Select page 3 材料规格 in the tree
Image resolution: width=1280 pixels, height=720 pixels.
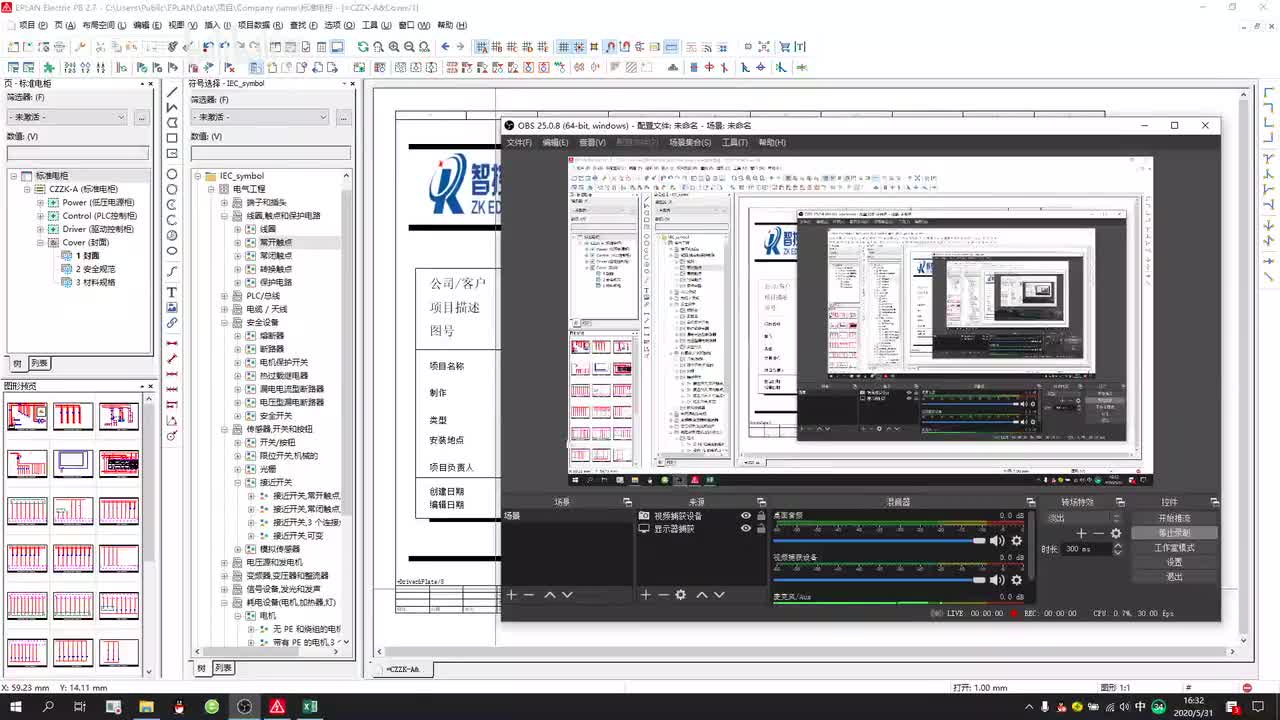pos(95,282)
